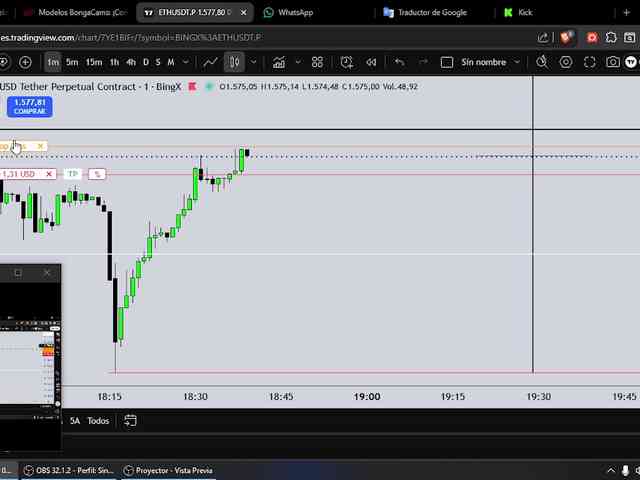
Task: Open chart settings gear icon
Action: (x=566, y=62)
